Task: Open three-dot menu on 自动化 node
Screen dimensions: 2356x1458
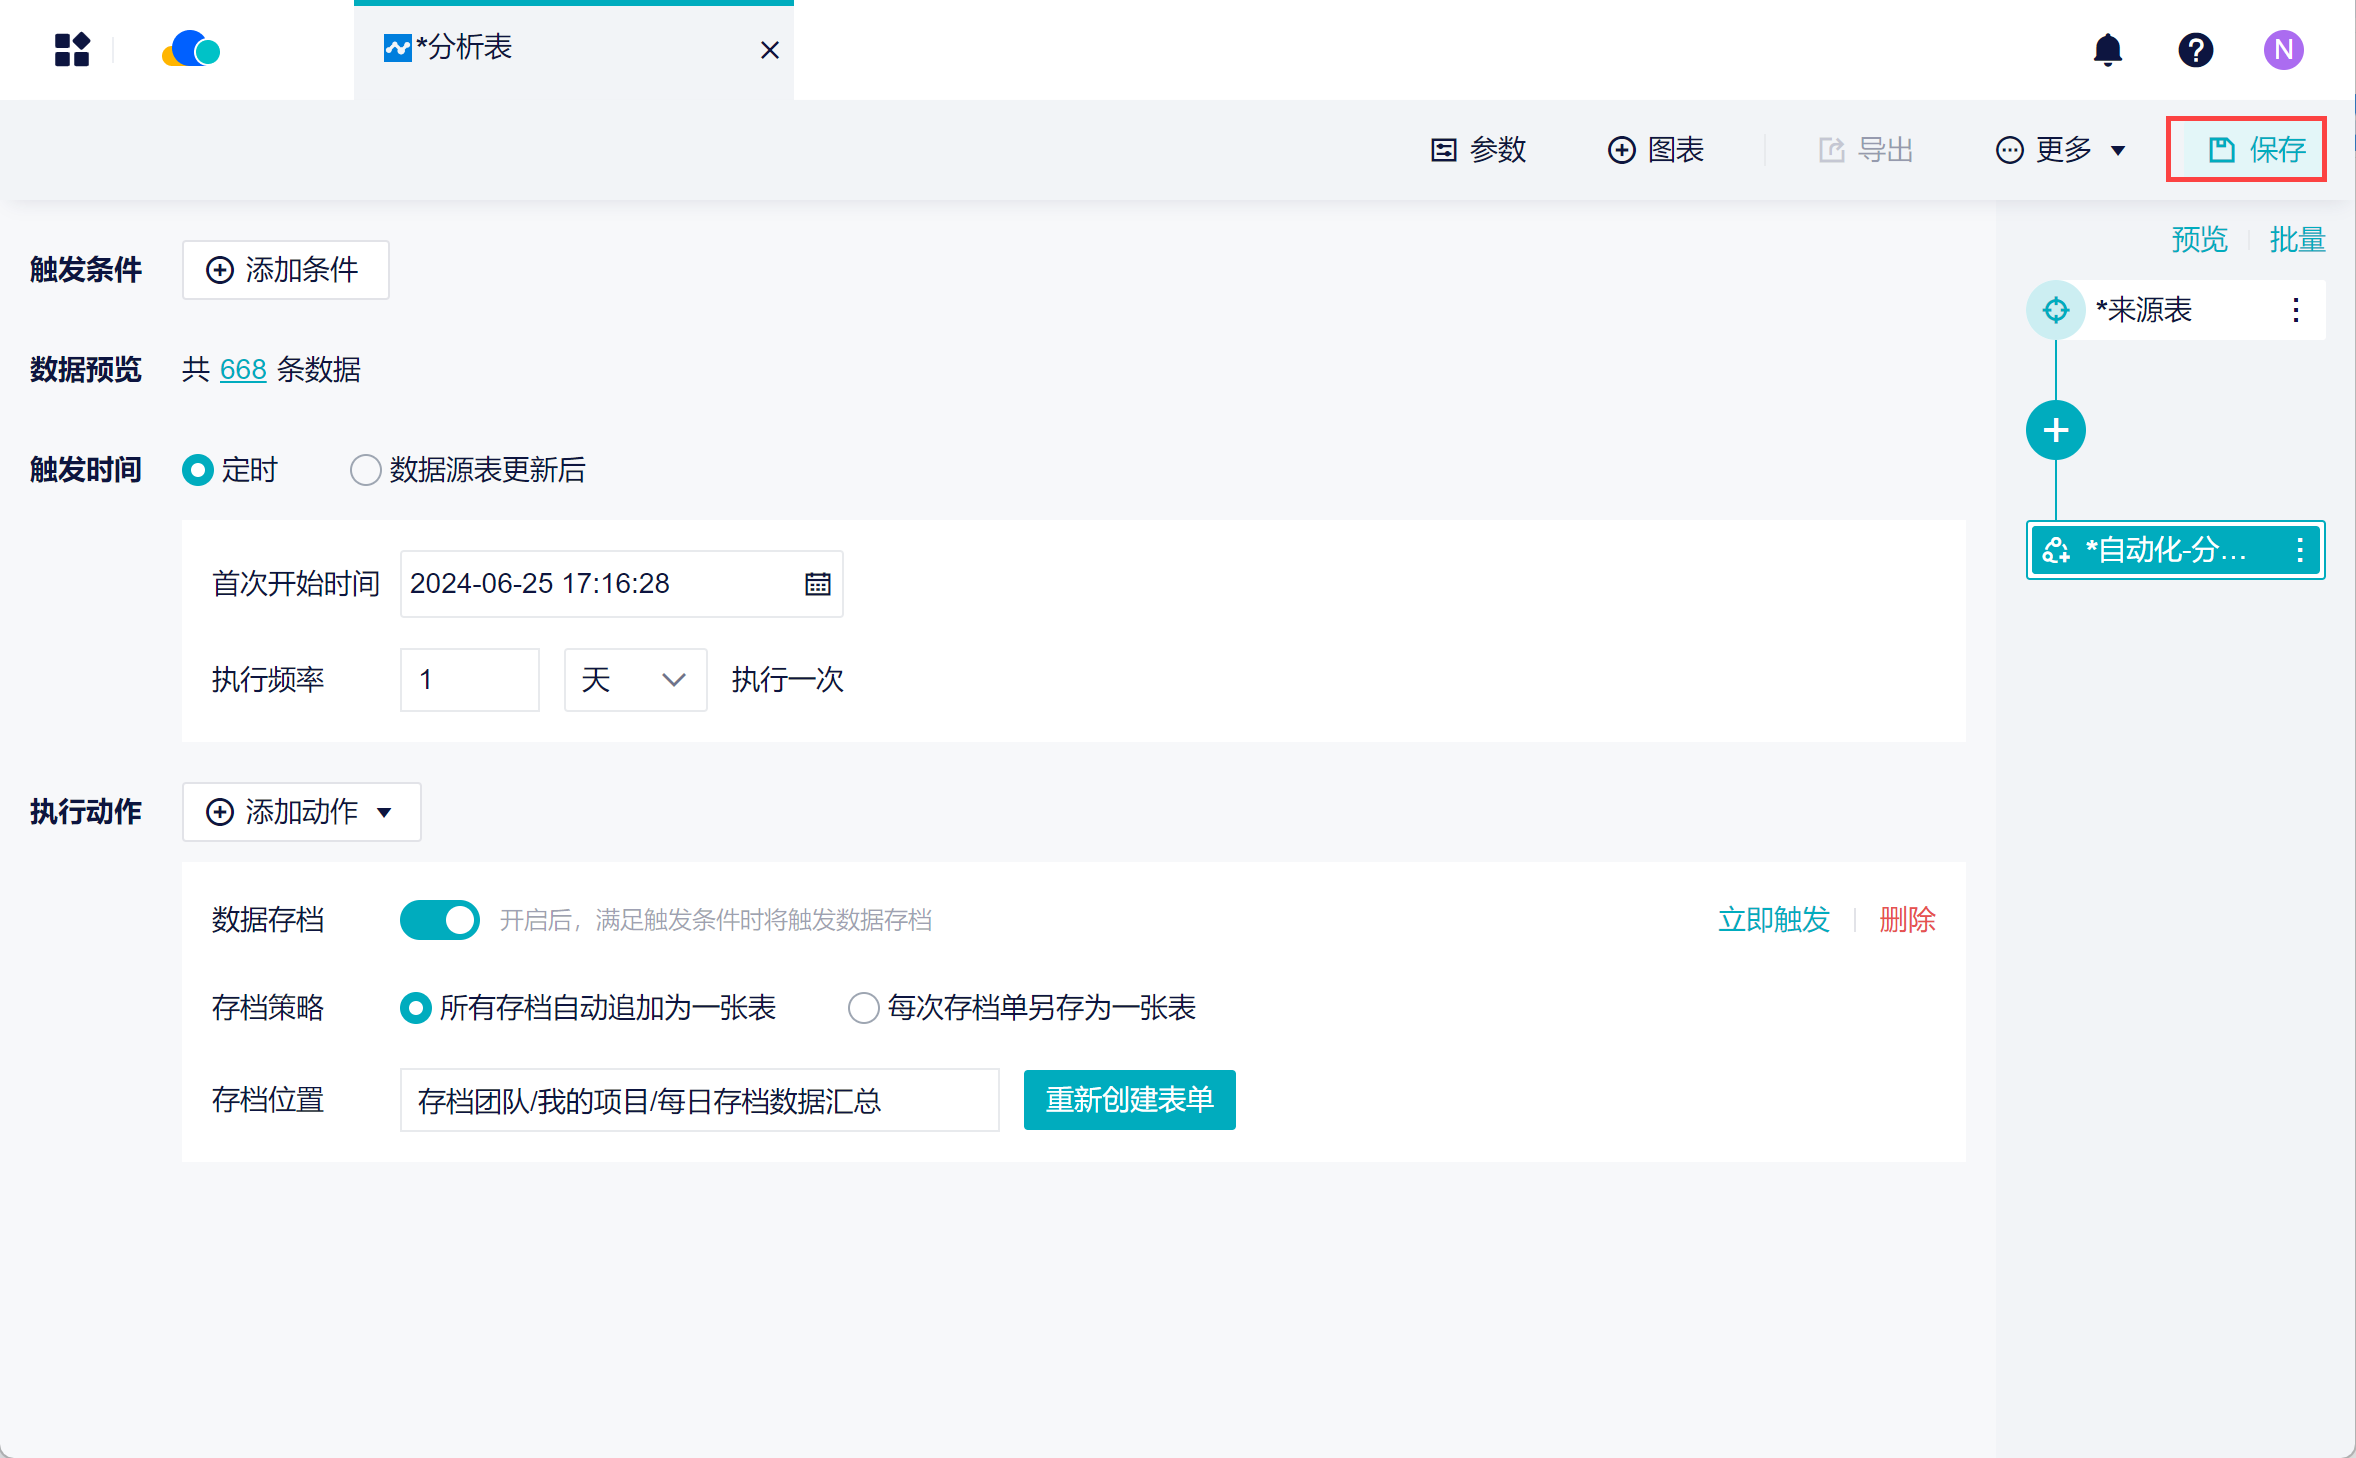Action: click(x=2299, y=550)
